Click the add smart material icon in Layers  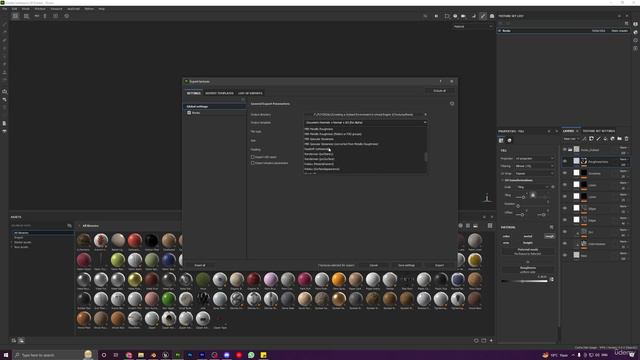tap(612, 139)
